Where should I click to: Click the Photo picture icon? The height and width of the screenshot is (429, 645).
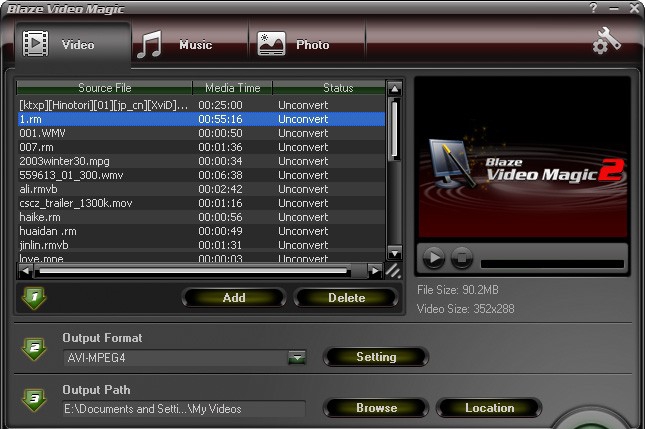271,44
